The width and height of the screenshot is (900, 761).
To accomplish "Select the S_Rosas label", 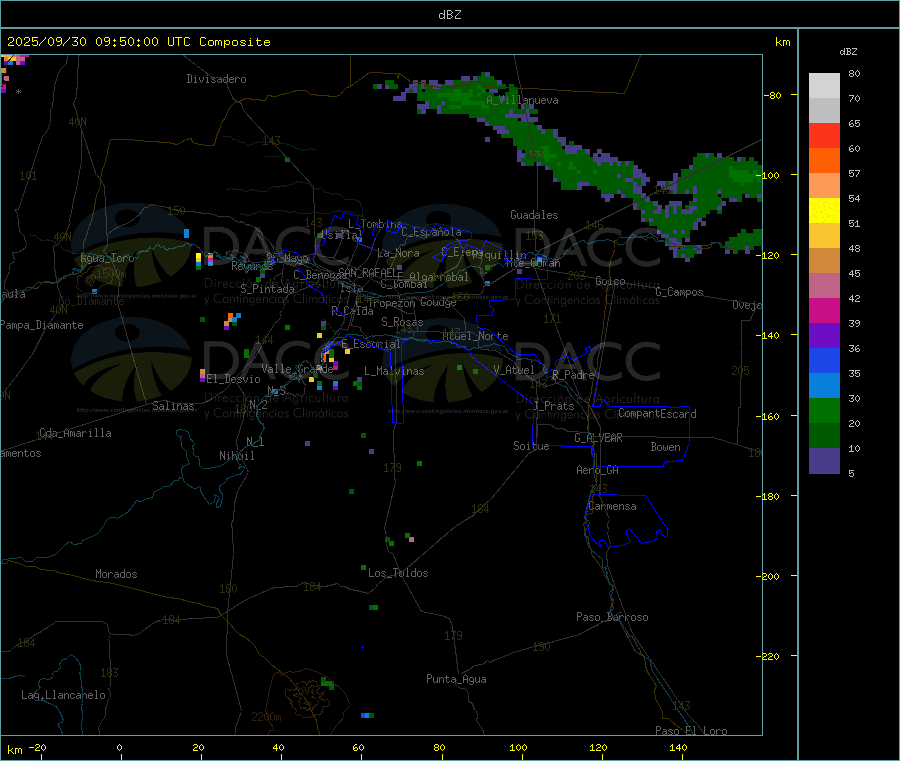I will pyautogui.click(x=402, y=322).
